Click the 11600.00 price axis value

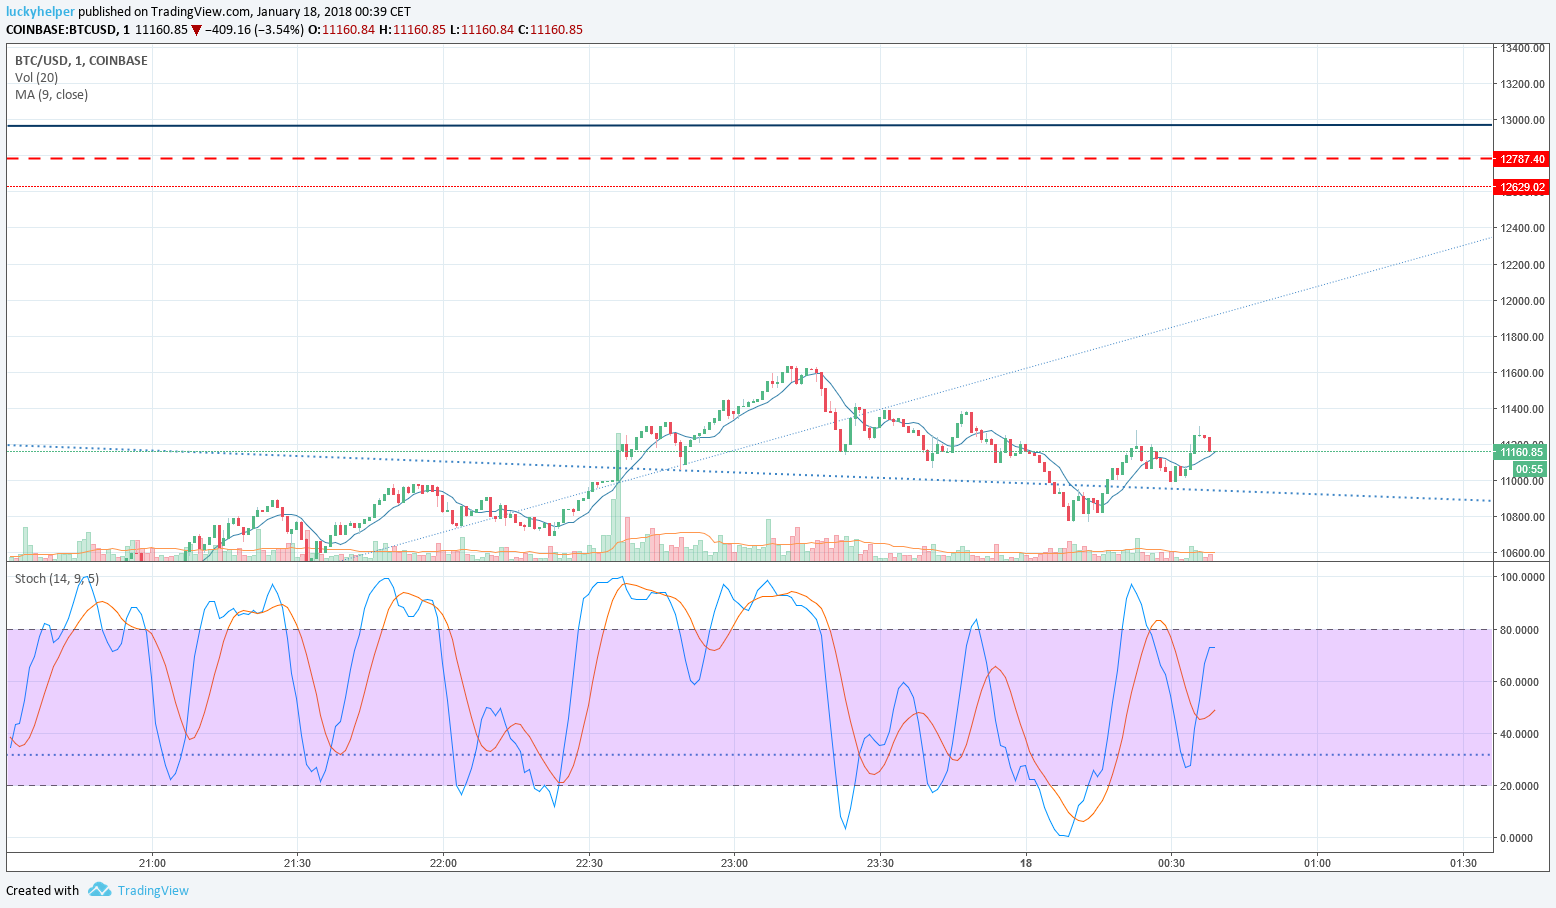[x=1522, y=373]
